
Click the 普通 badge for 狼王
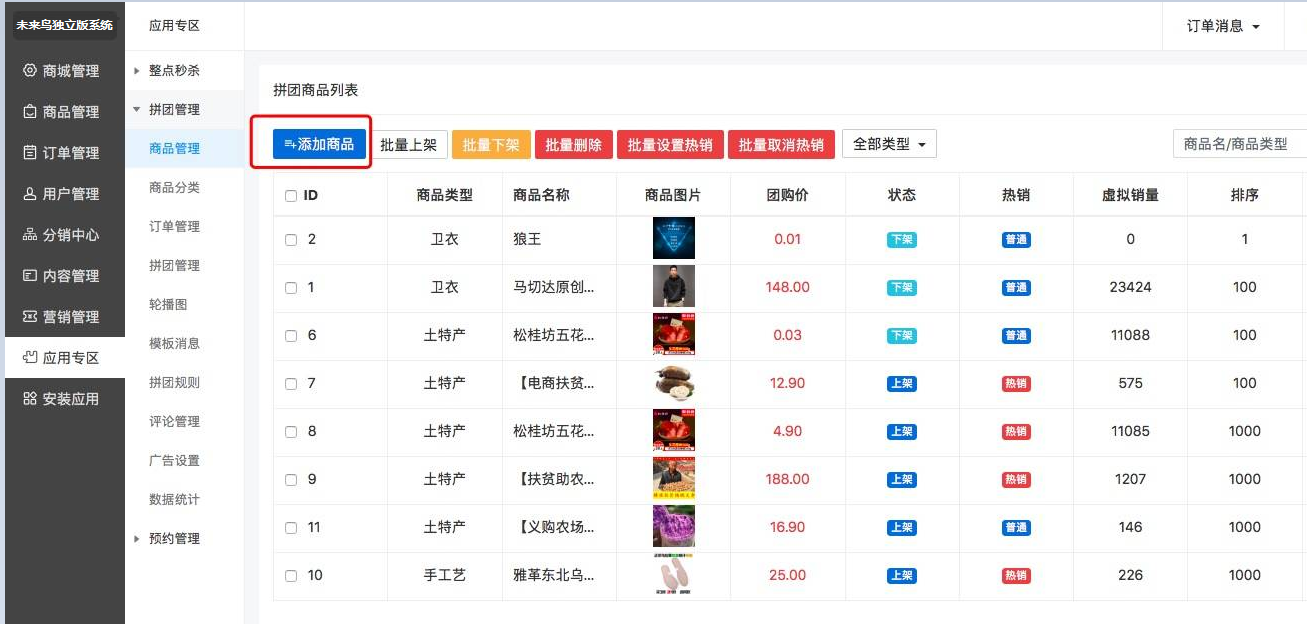point(1016,240)
